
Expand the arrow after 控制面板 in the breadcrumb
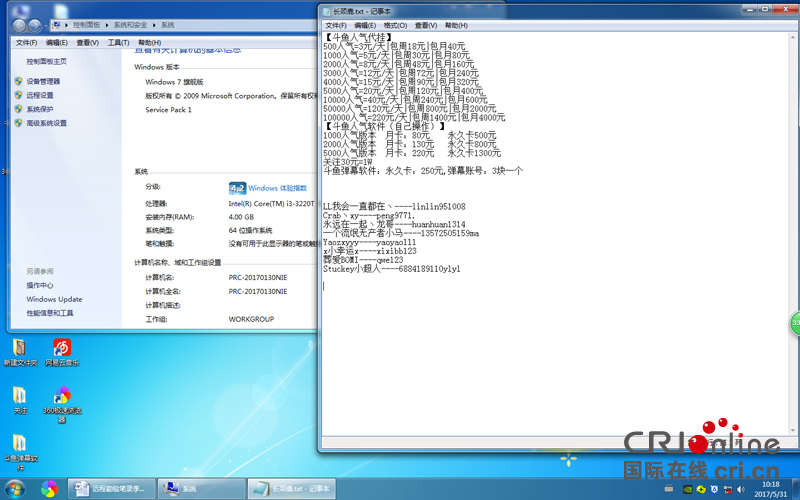pyautogui.click(x=107, y=24)
